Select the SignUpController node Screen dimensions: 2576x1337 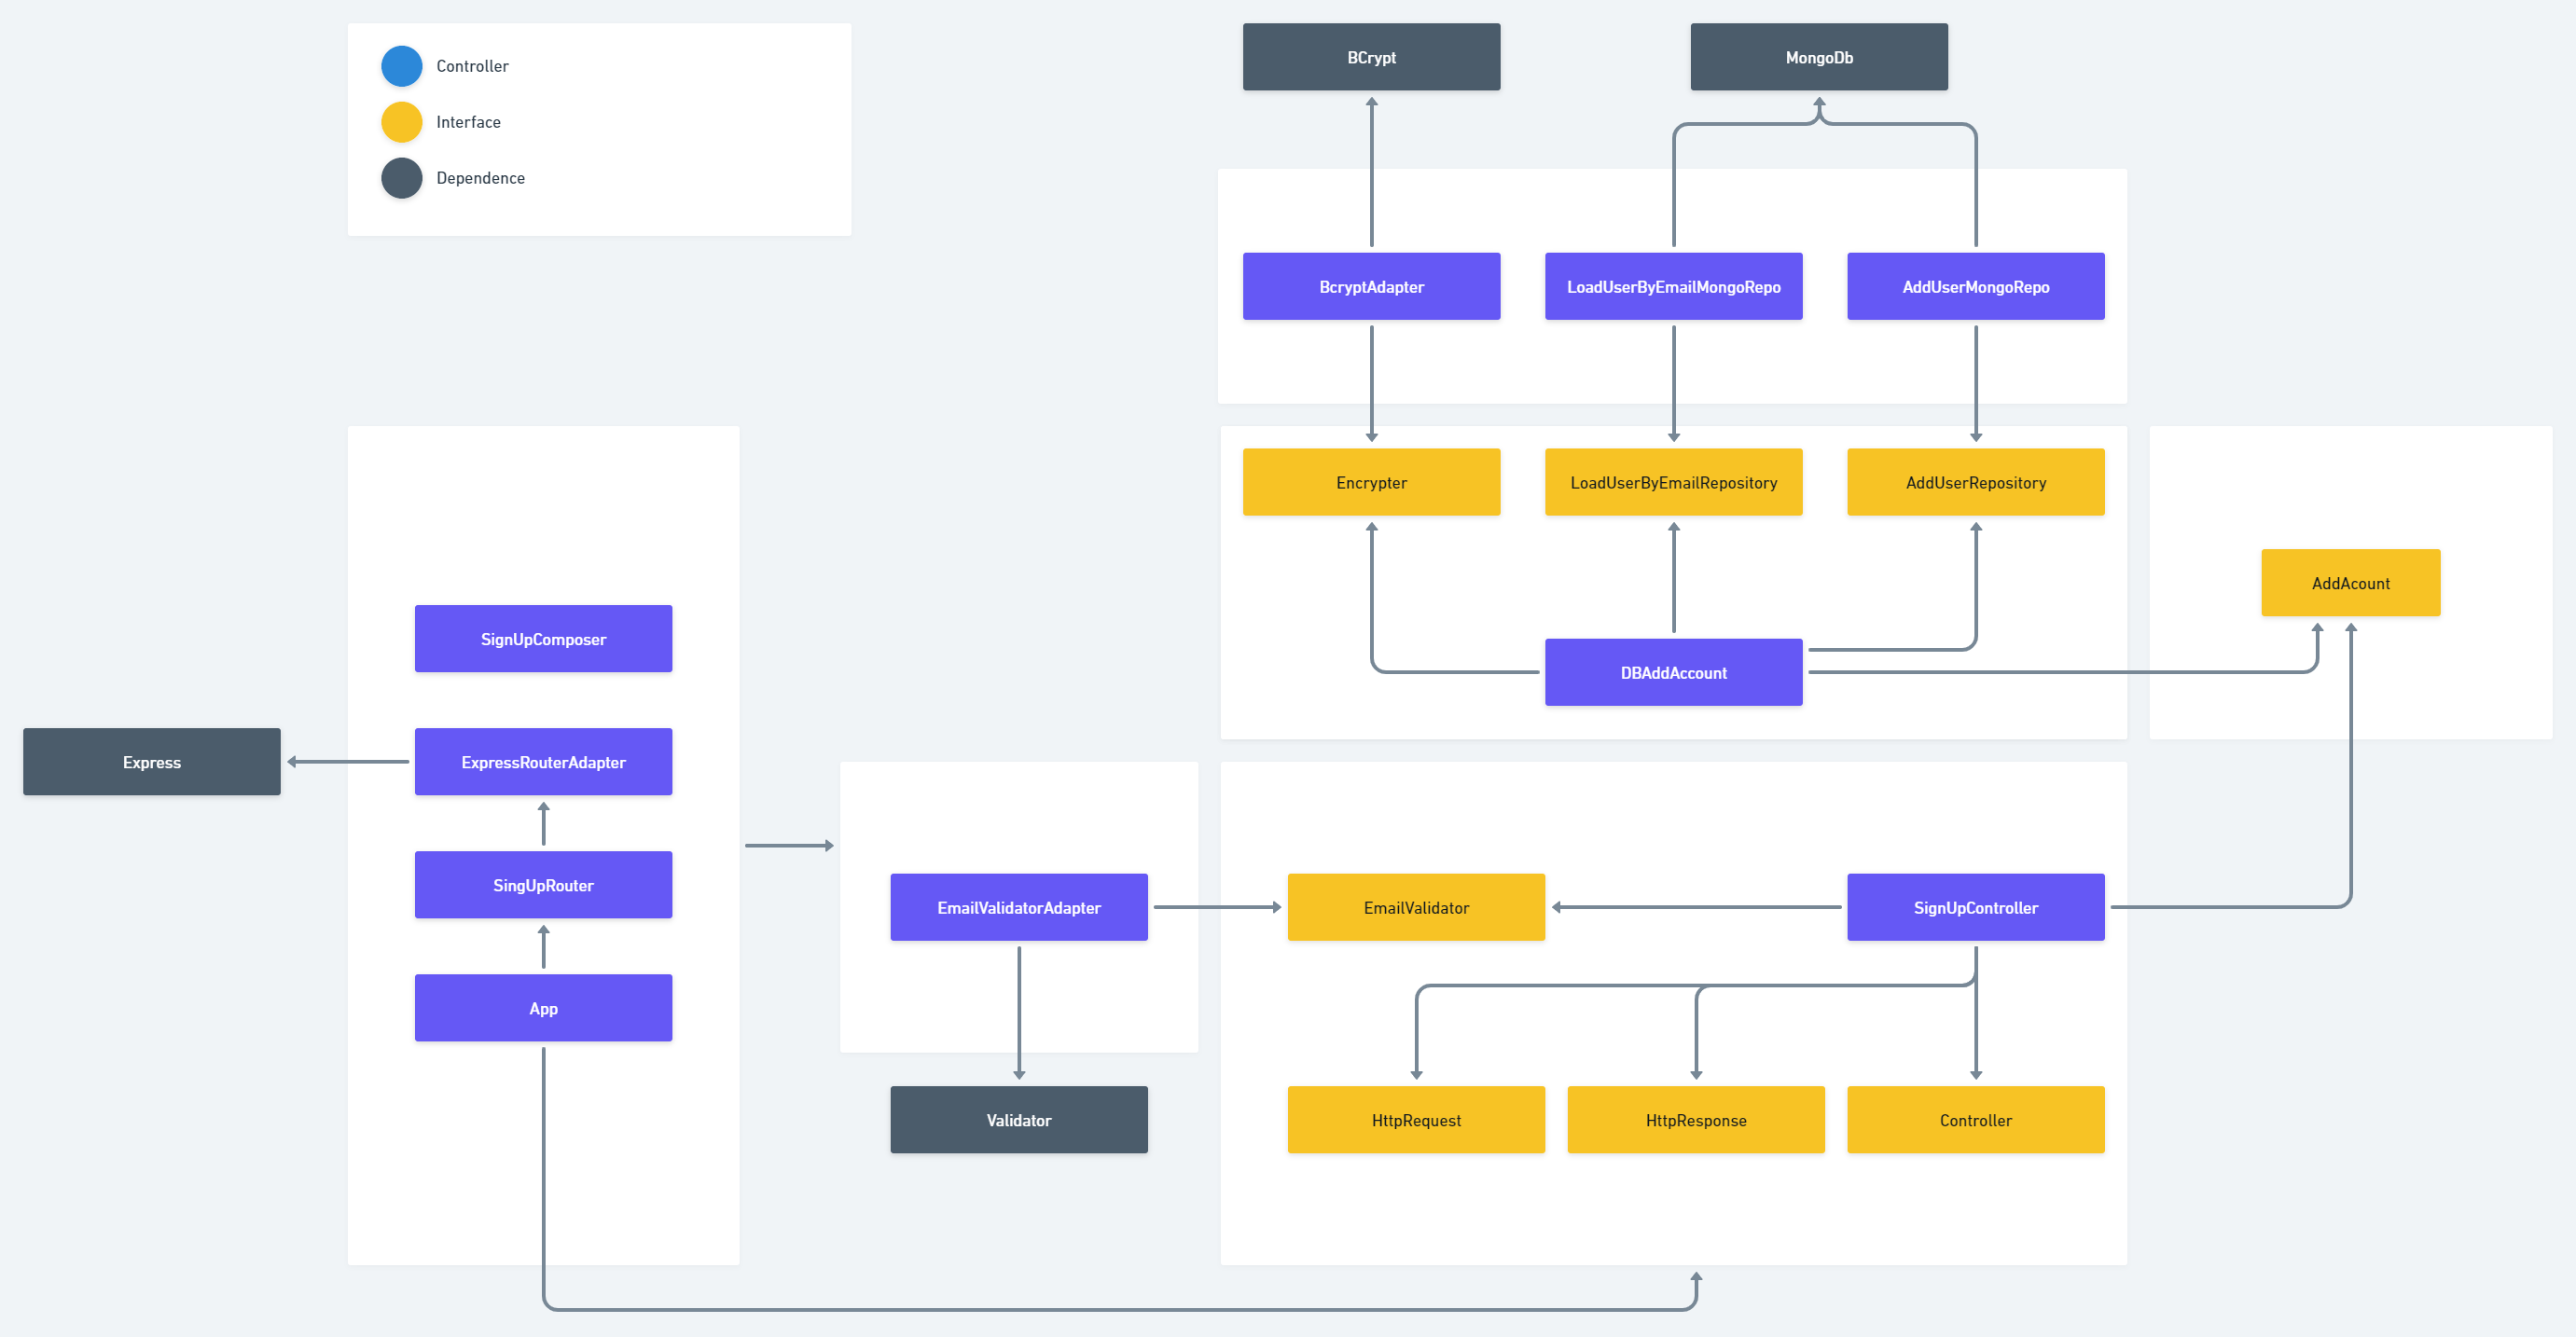[x=1974, y=907]
